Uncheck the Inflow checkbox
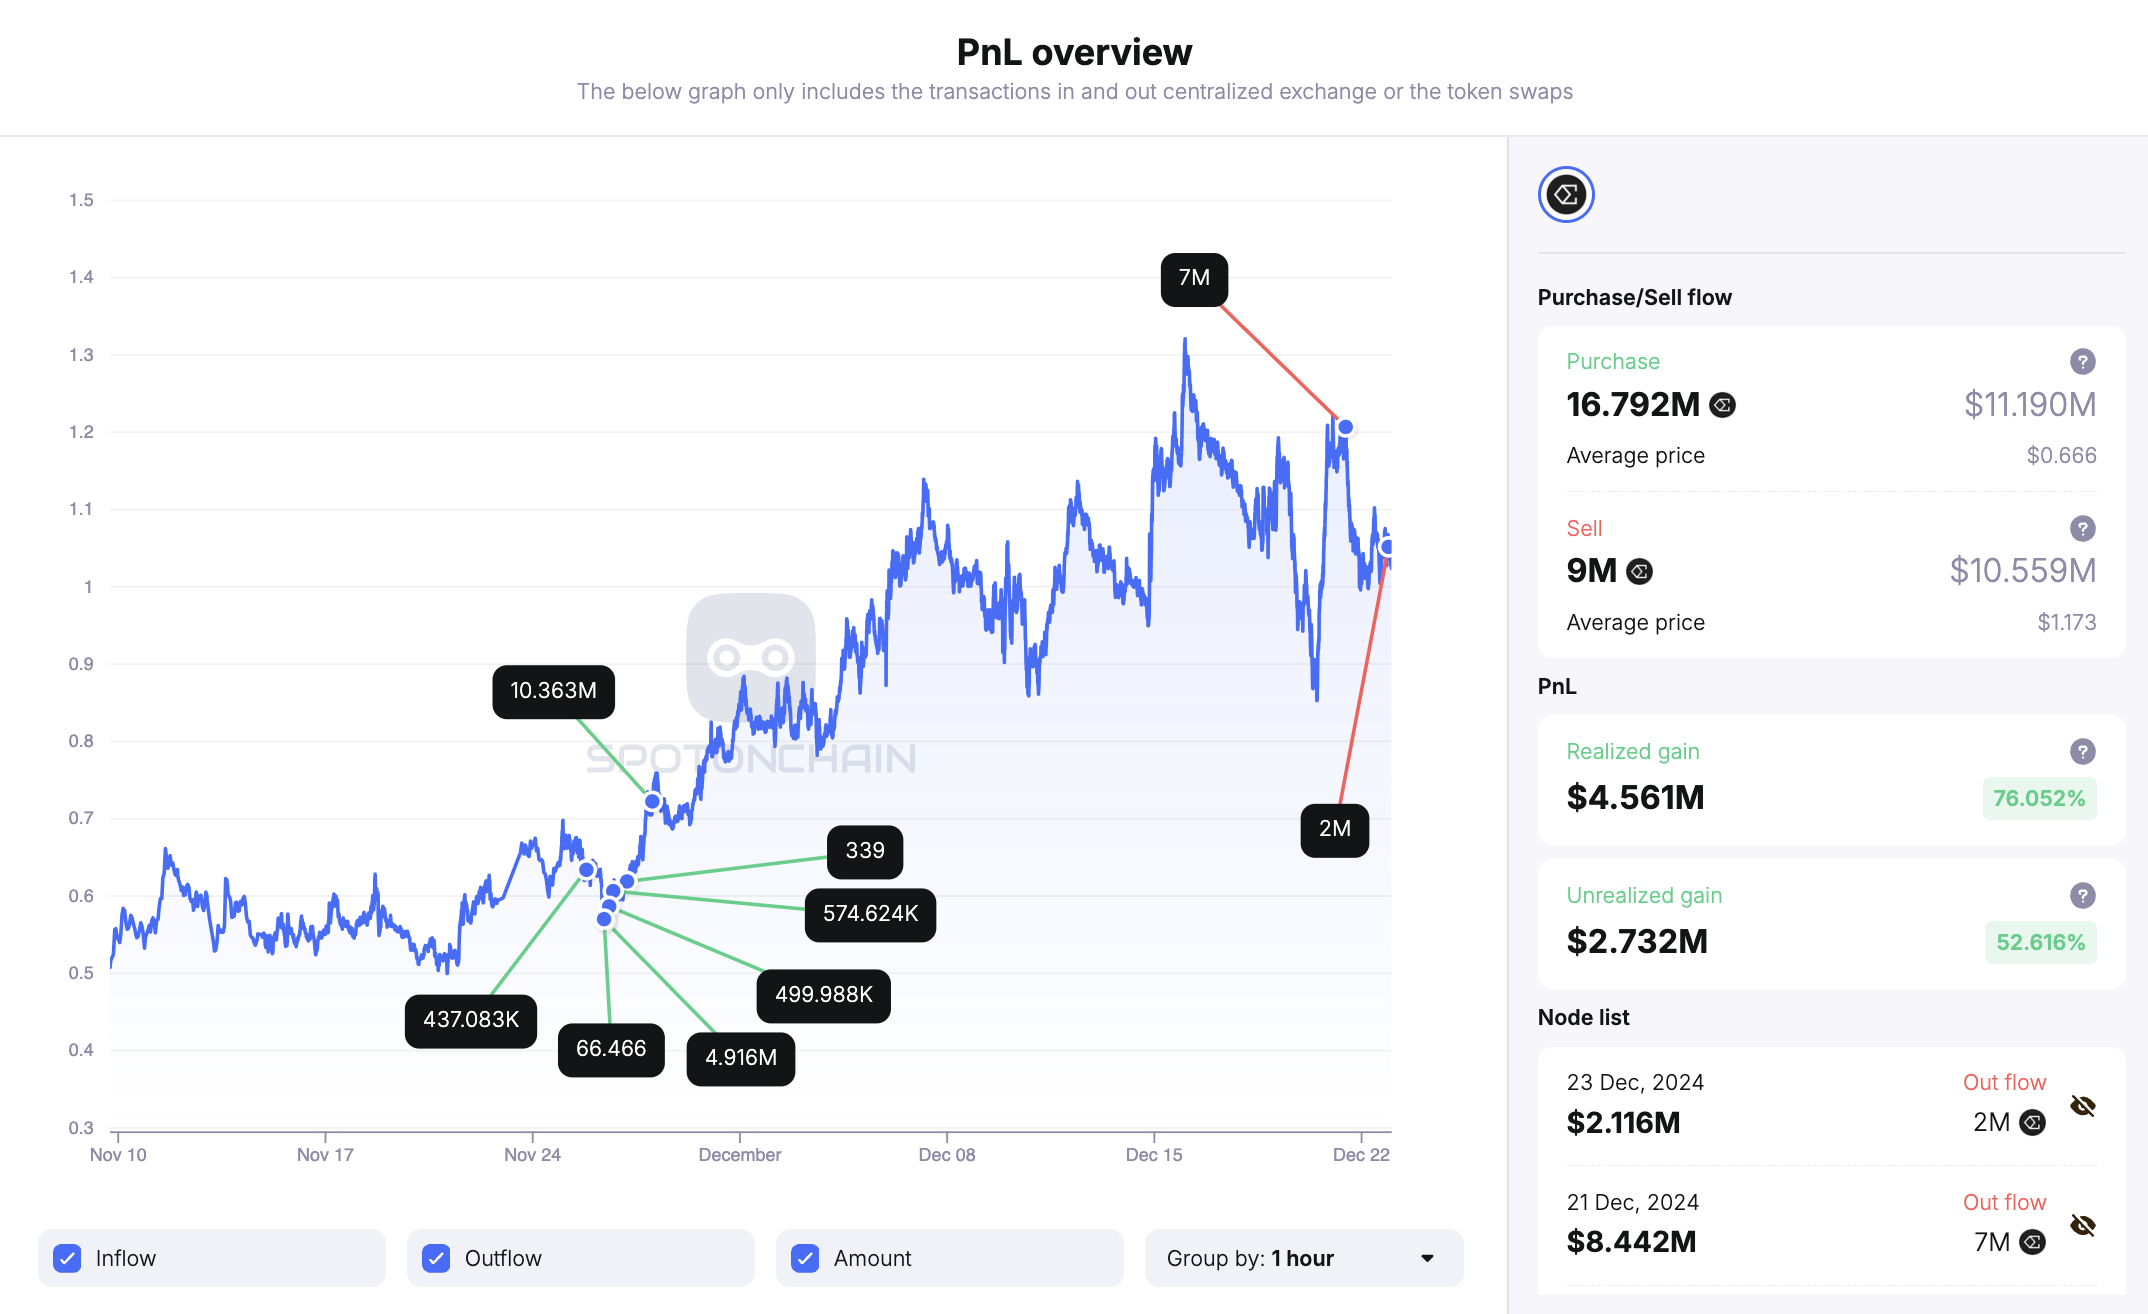The height and width of the screenshot is (1314, 2148). pos(67,1258)
